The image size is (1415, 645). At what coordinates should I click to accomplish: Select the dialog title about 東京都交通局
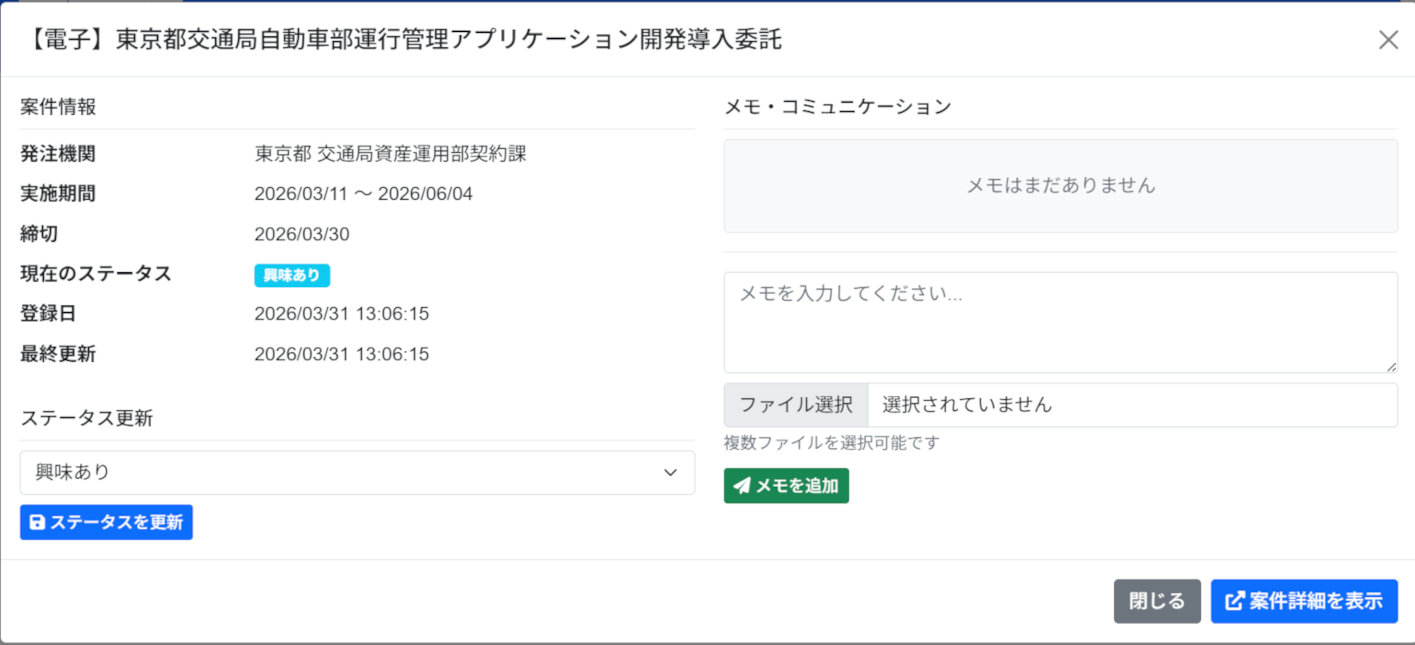pos(400,41)
